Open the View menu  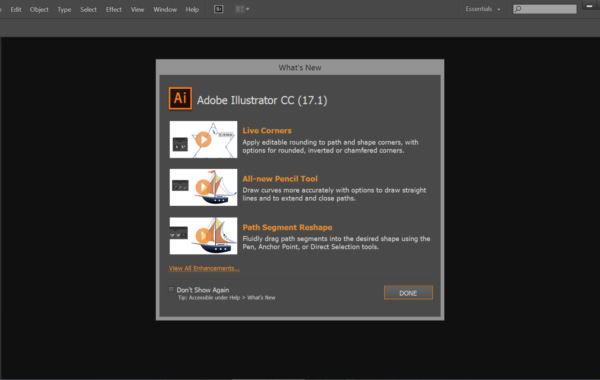click(137, 10)
